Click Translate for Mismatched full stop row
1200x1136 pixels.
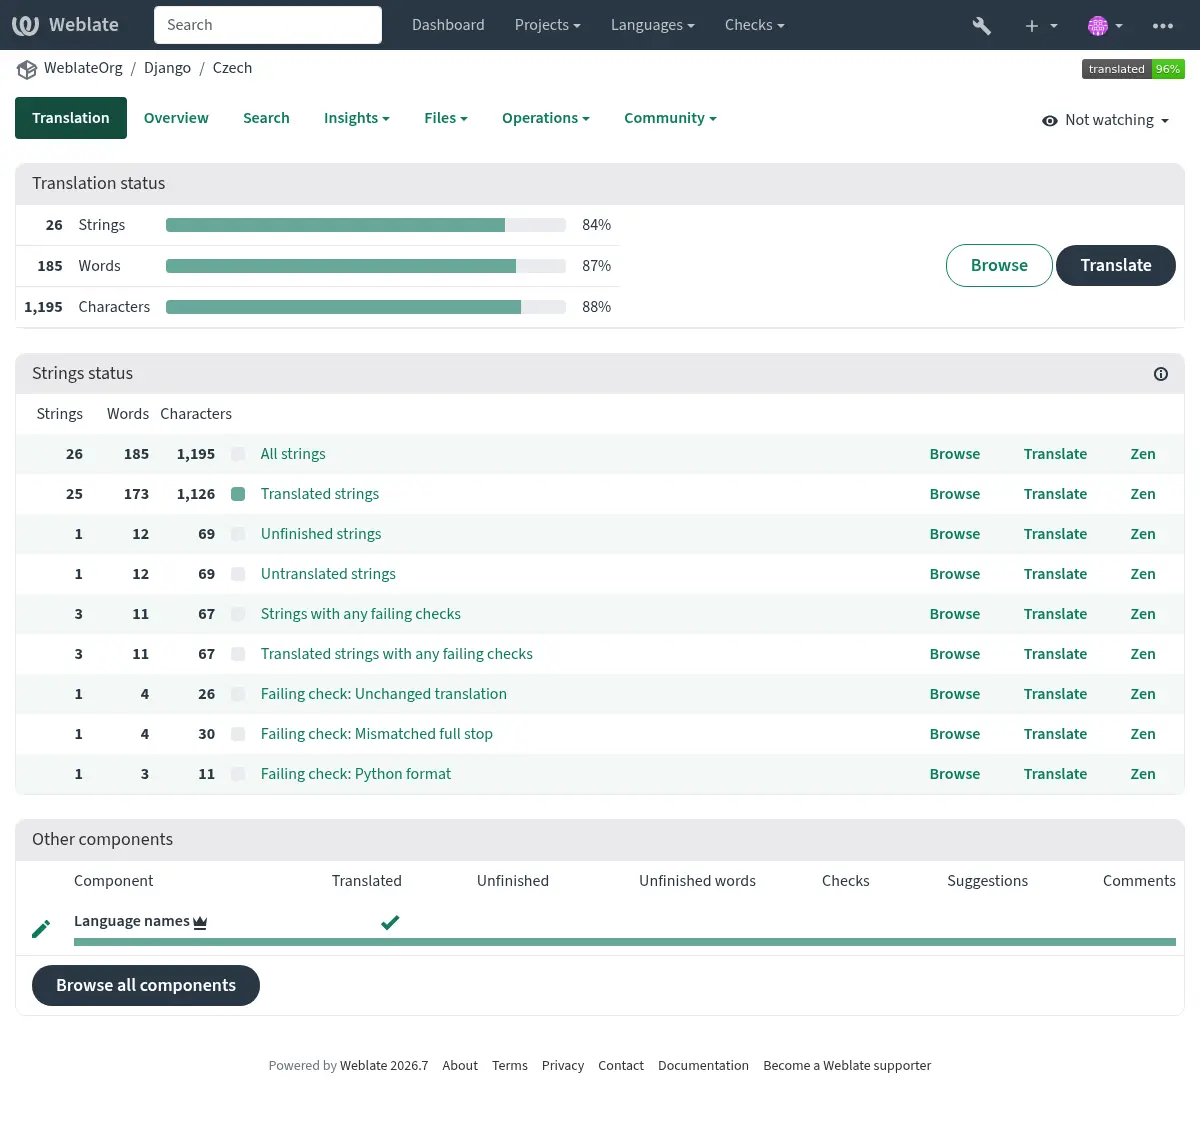(1055, 734)
